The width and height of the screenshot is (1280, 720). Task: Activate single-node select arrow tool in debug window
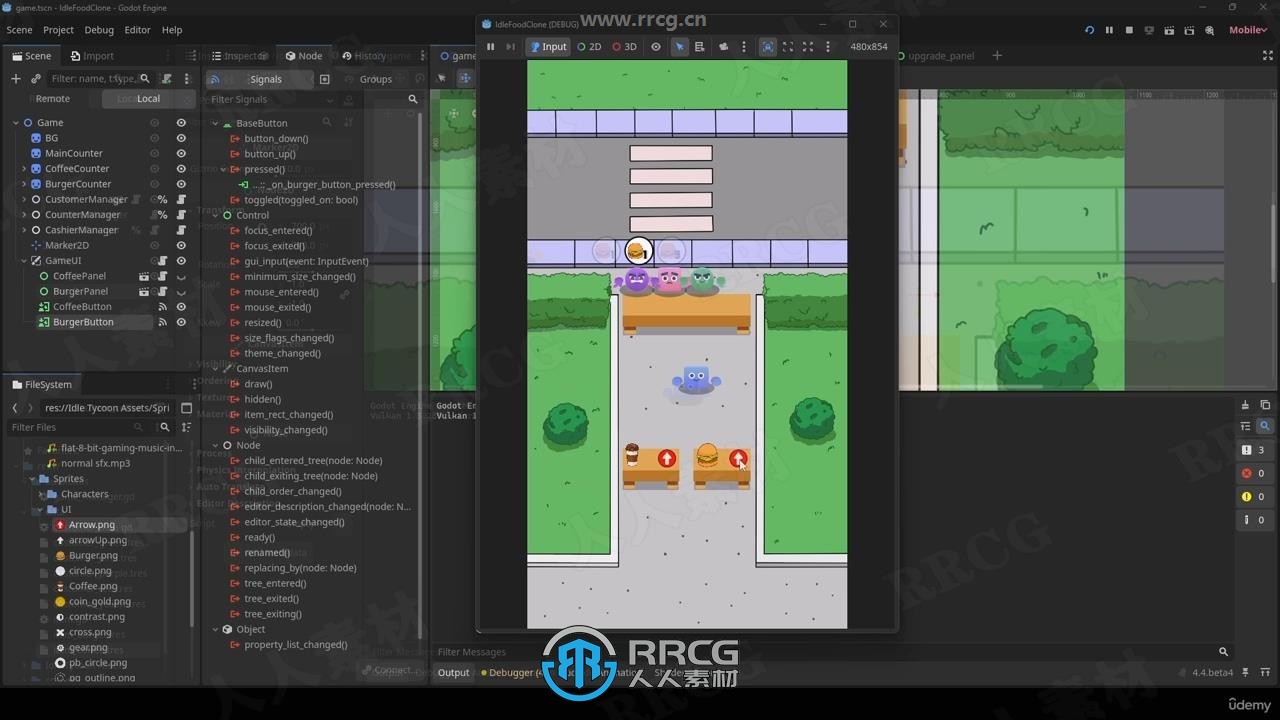click(679, 47)
